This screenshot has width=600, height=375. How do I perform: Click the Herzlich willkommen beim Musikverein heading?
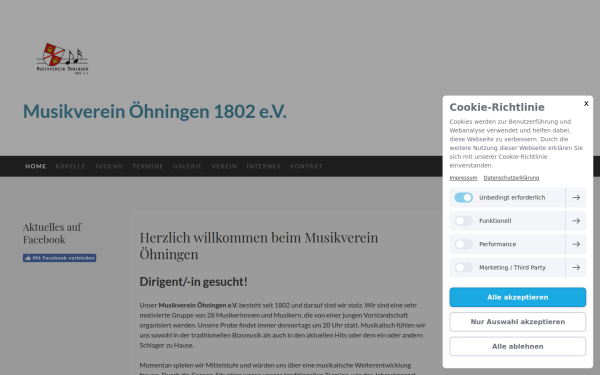click(x=259, y=246)
